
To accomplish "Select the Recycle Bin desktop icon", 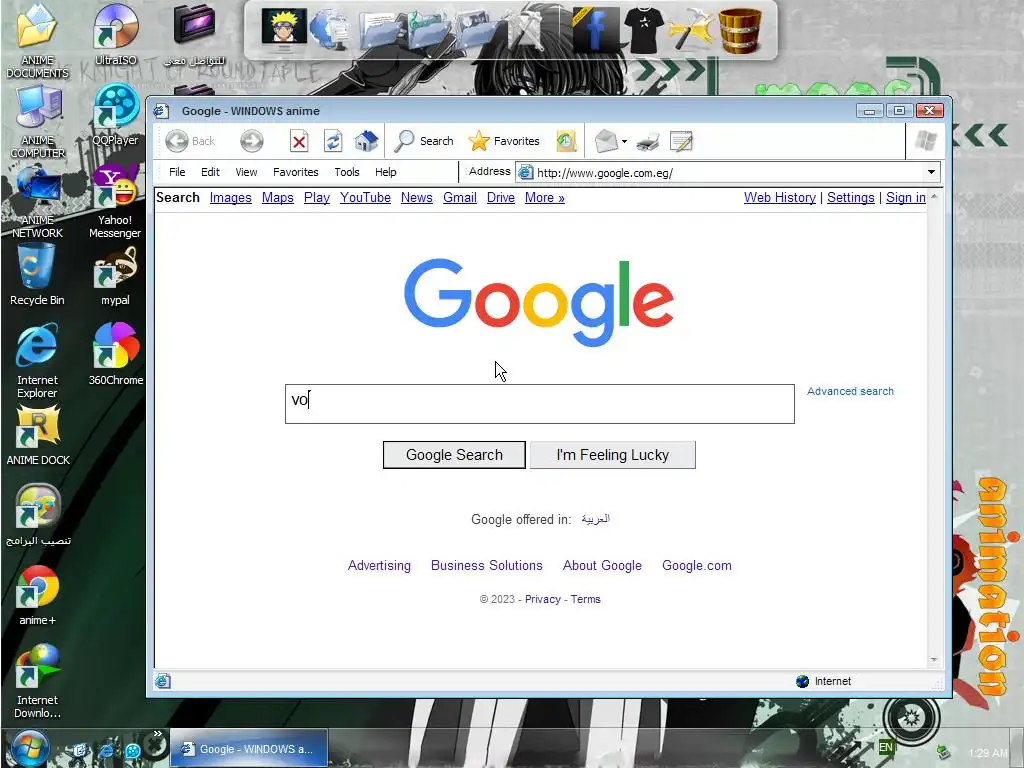I will tap(37, 275).
